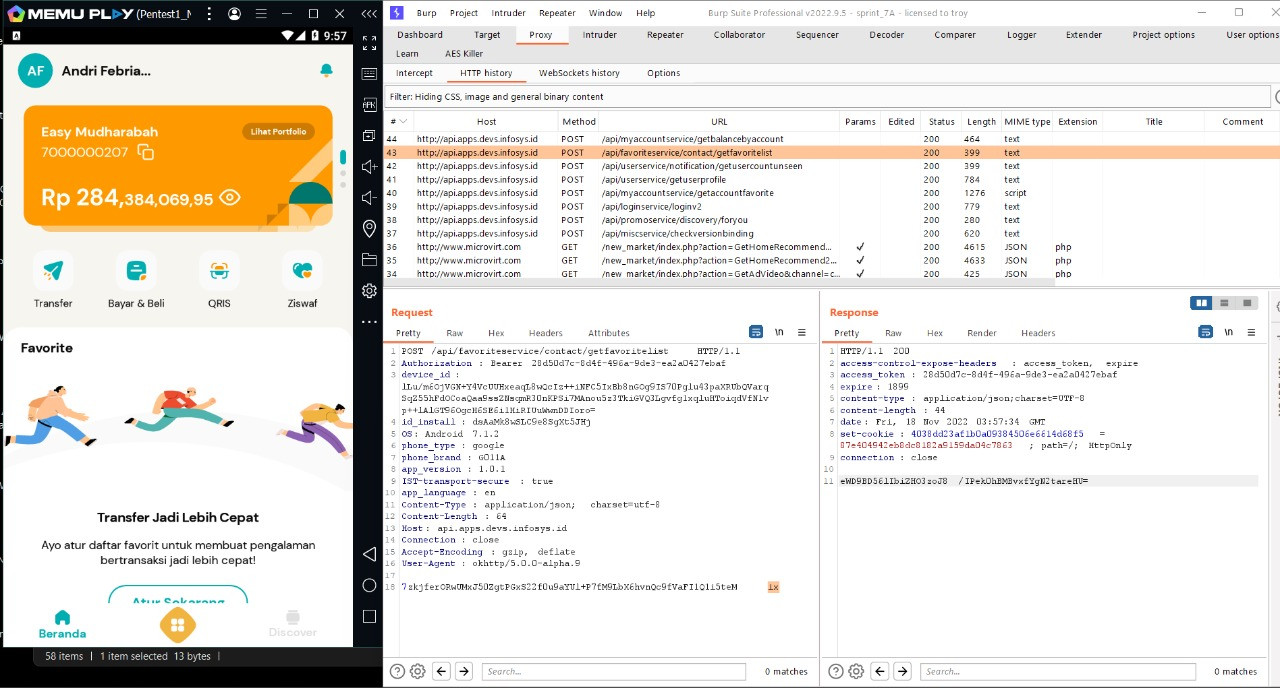Image resolution: width=1280 pixels, height=688 pixels.
Task: Select side-by-side layout view
Action: click(1201, 303)
